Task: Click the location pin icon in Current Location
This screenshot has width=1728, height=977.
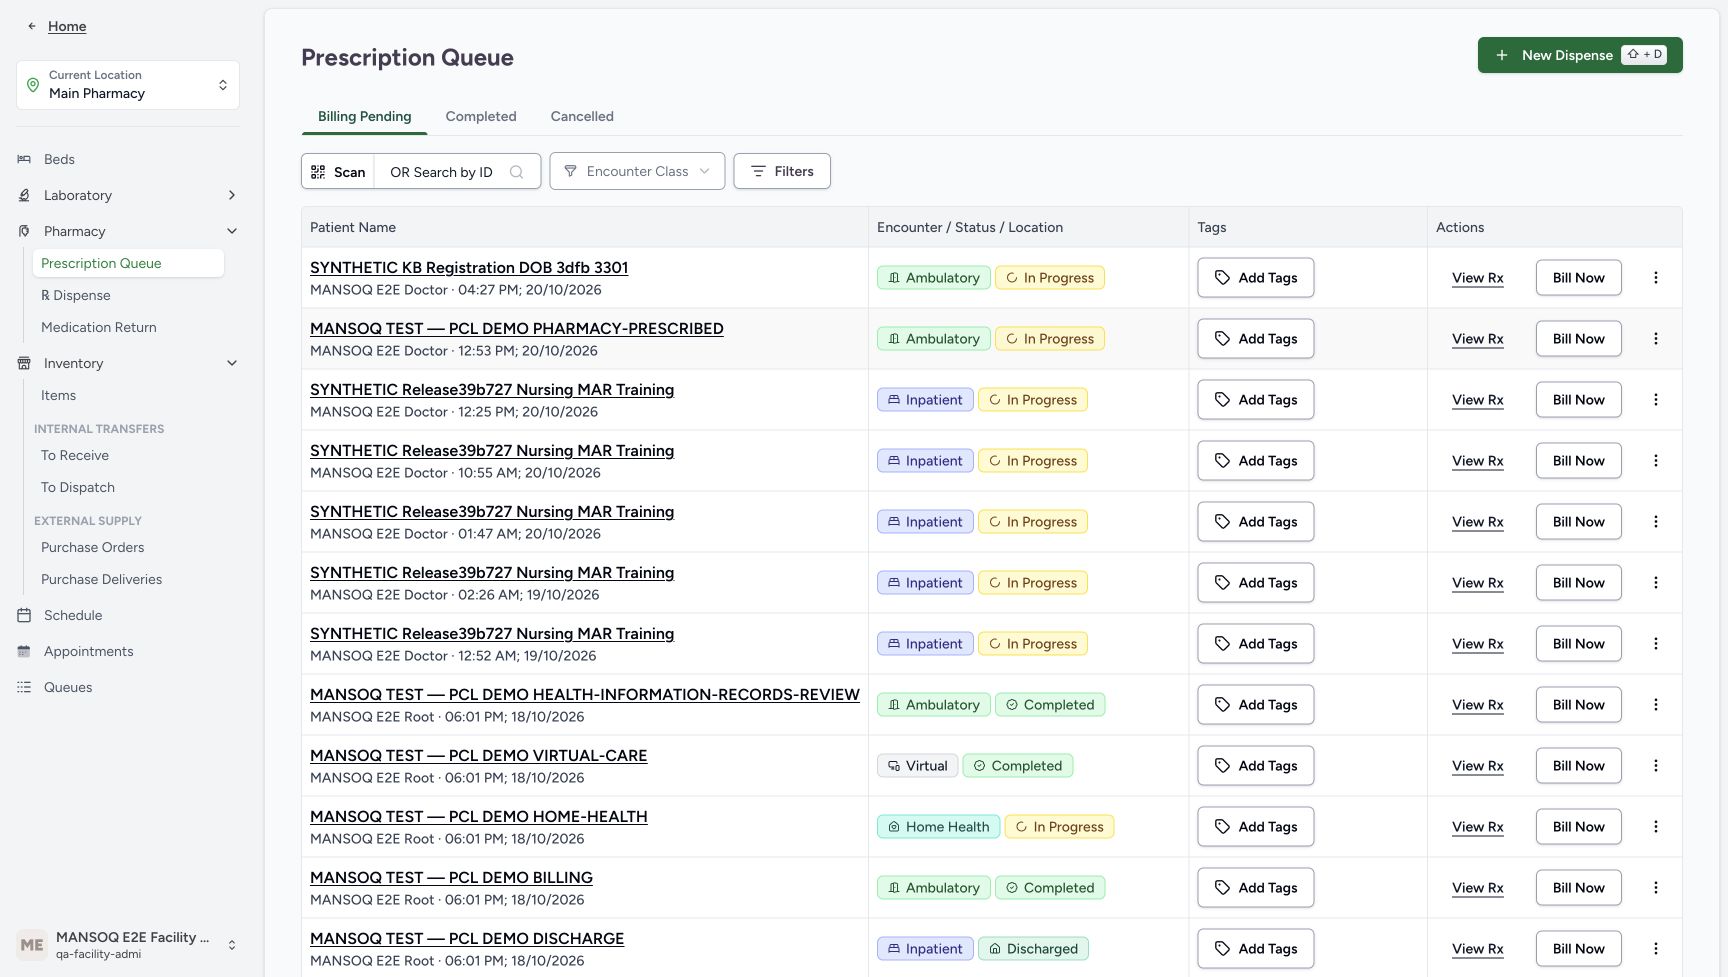Action: pyautogui.click(x=33, y=85)
